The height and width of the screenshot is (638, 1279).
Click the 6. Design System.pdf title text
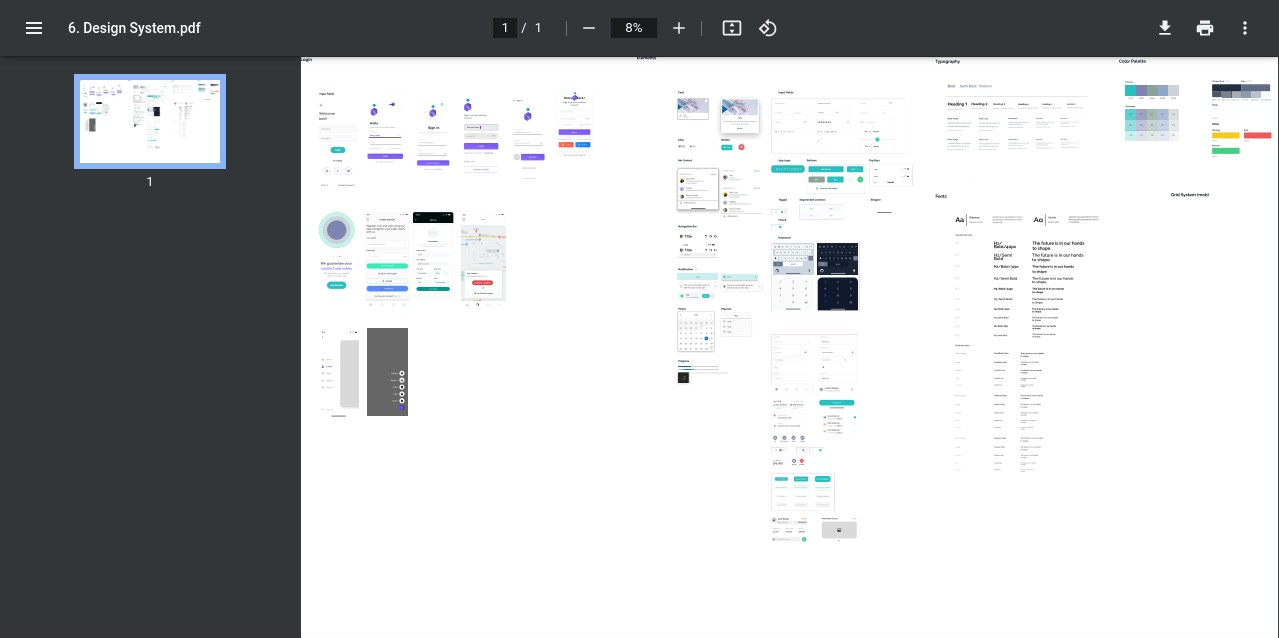pos(134,28)
